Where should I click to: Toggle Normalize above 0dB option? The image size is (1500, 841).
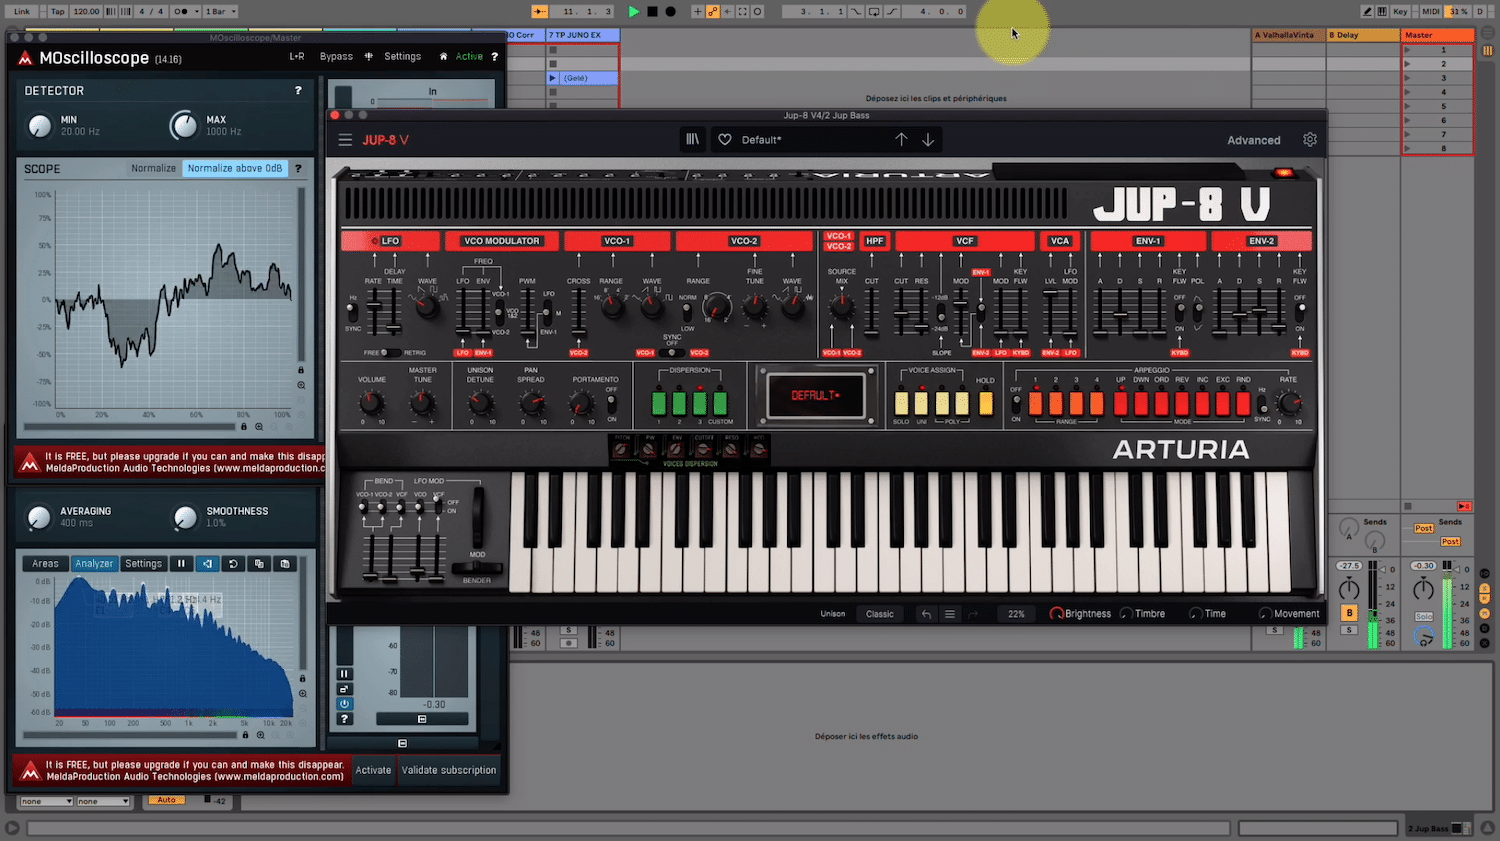pyautogui.click(x=235, y=169)
